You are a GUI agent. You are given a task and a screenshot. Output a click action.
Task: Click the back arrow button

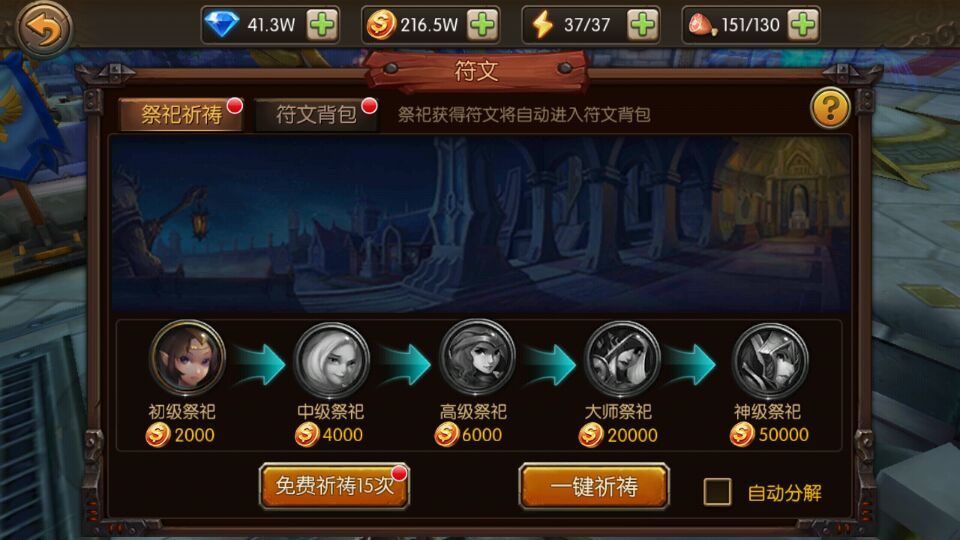click(x=43, y=28)
